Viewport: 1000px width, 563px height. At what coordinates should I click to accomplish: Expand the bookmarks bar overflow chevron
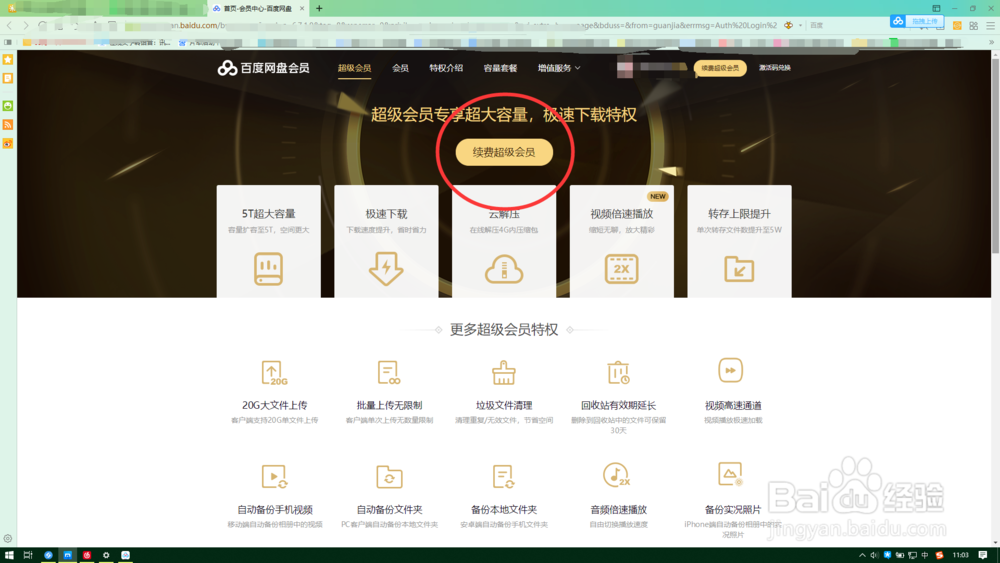coord(991,42)
